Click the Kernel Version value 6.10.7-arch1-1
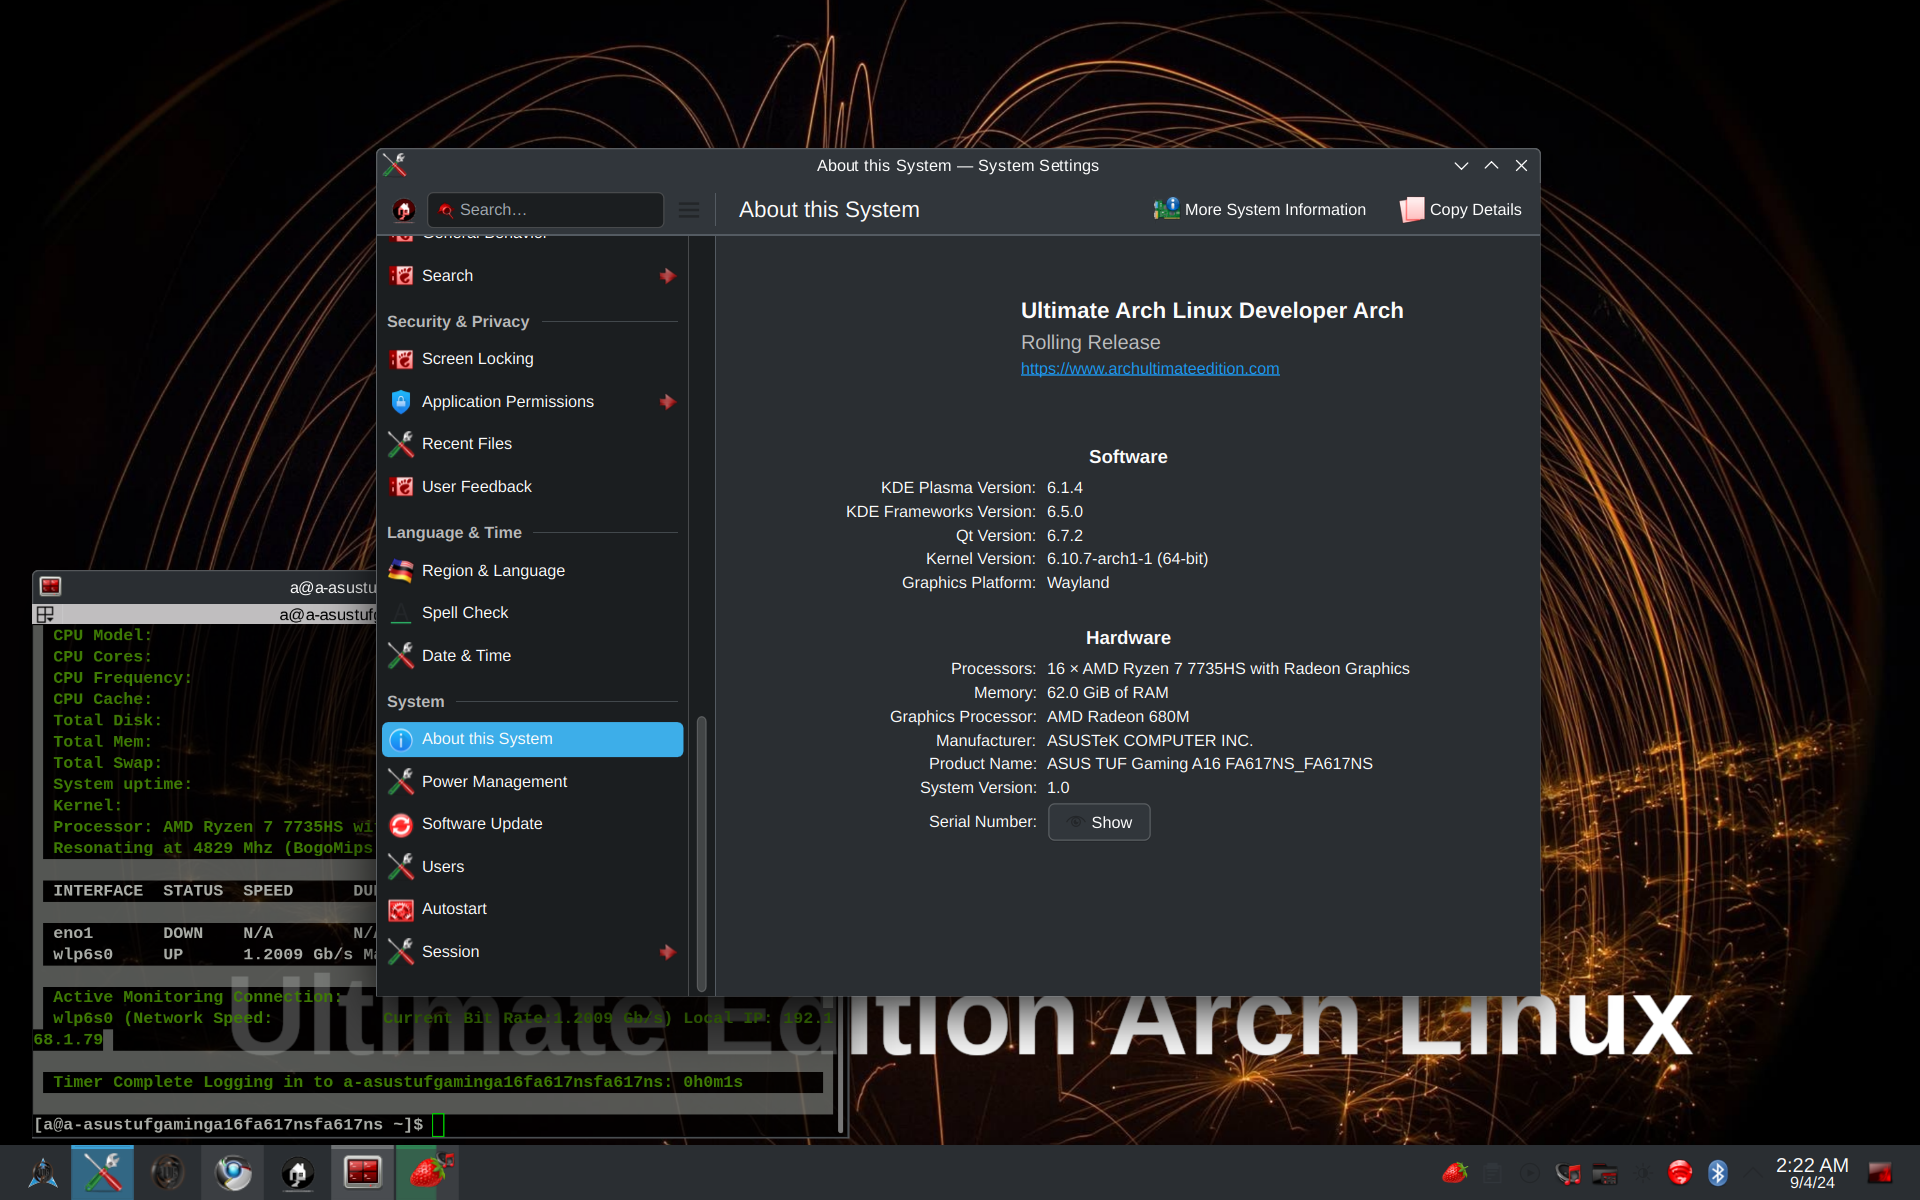This screenshot has width=1920, height=1200. coord(1127,559)
